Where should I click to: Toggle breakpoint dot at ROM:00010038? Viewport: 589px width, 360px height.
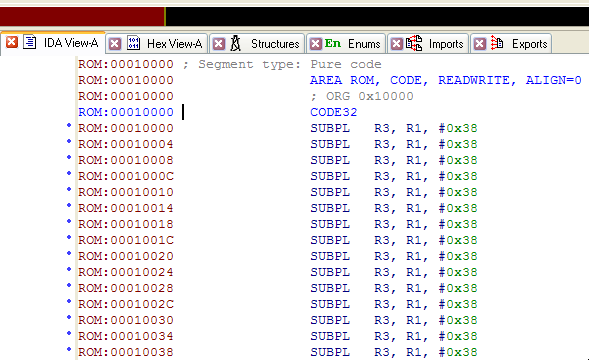69,349
